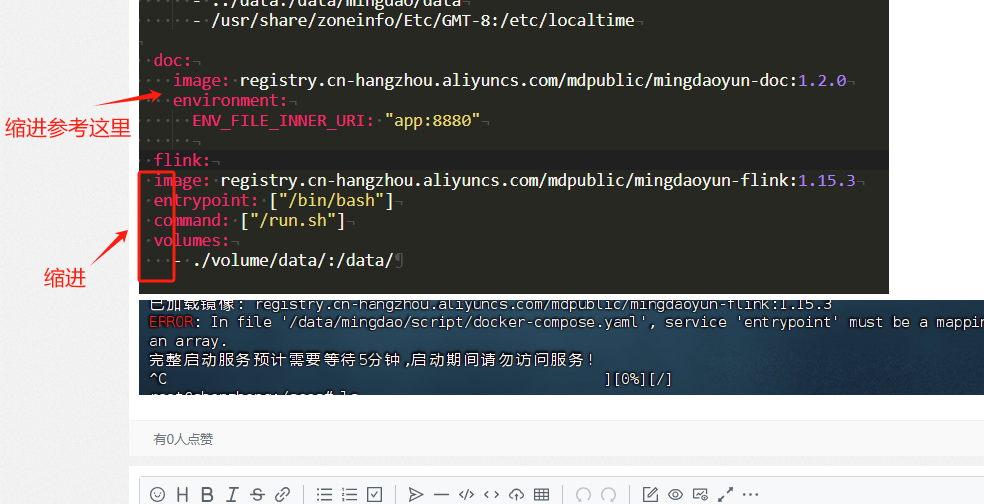Switch to edit mode with pencil icon
Viewport: 984px width, 504px height.
pyautogui.click(x=650, y=495)
